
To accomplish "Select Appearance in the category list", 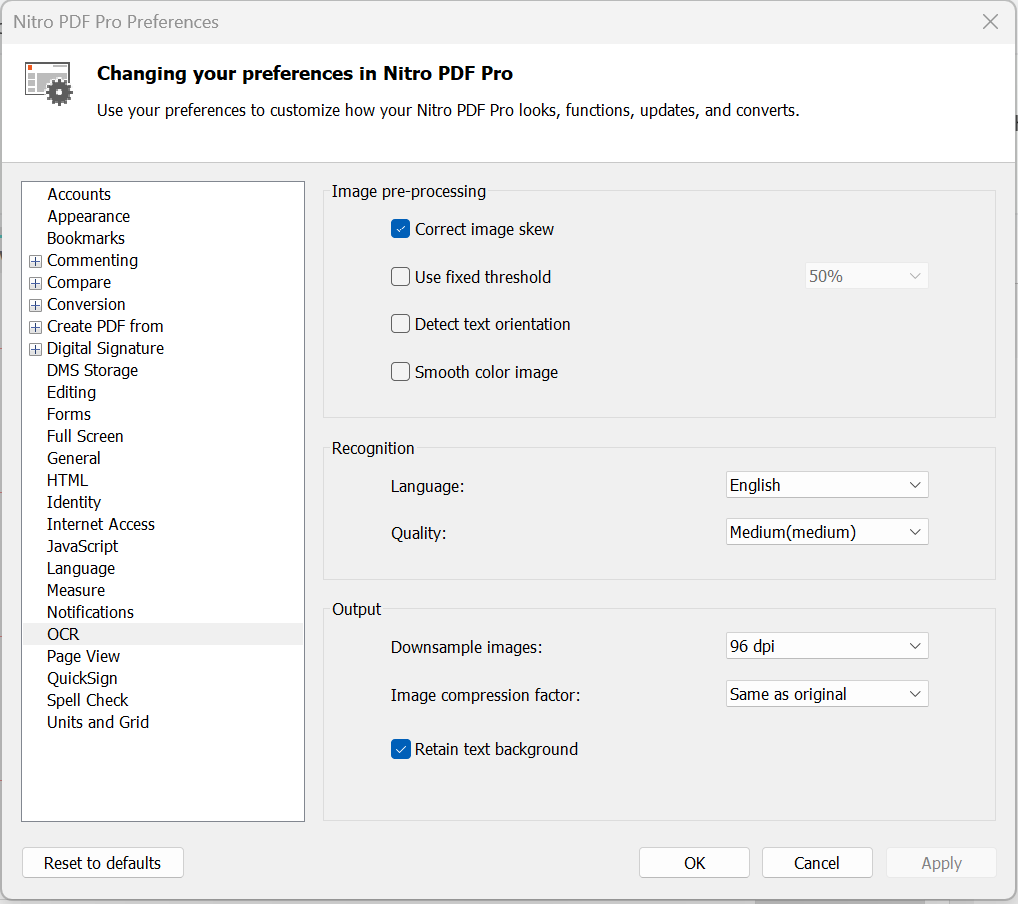I will coord(88,216).
